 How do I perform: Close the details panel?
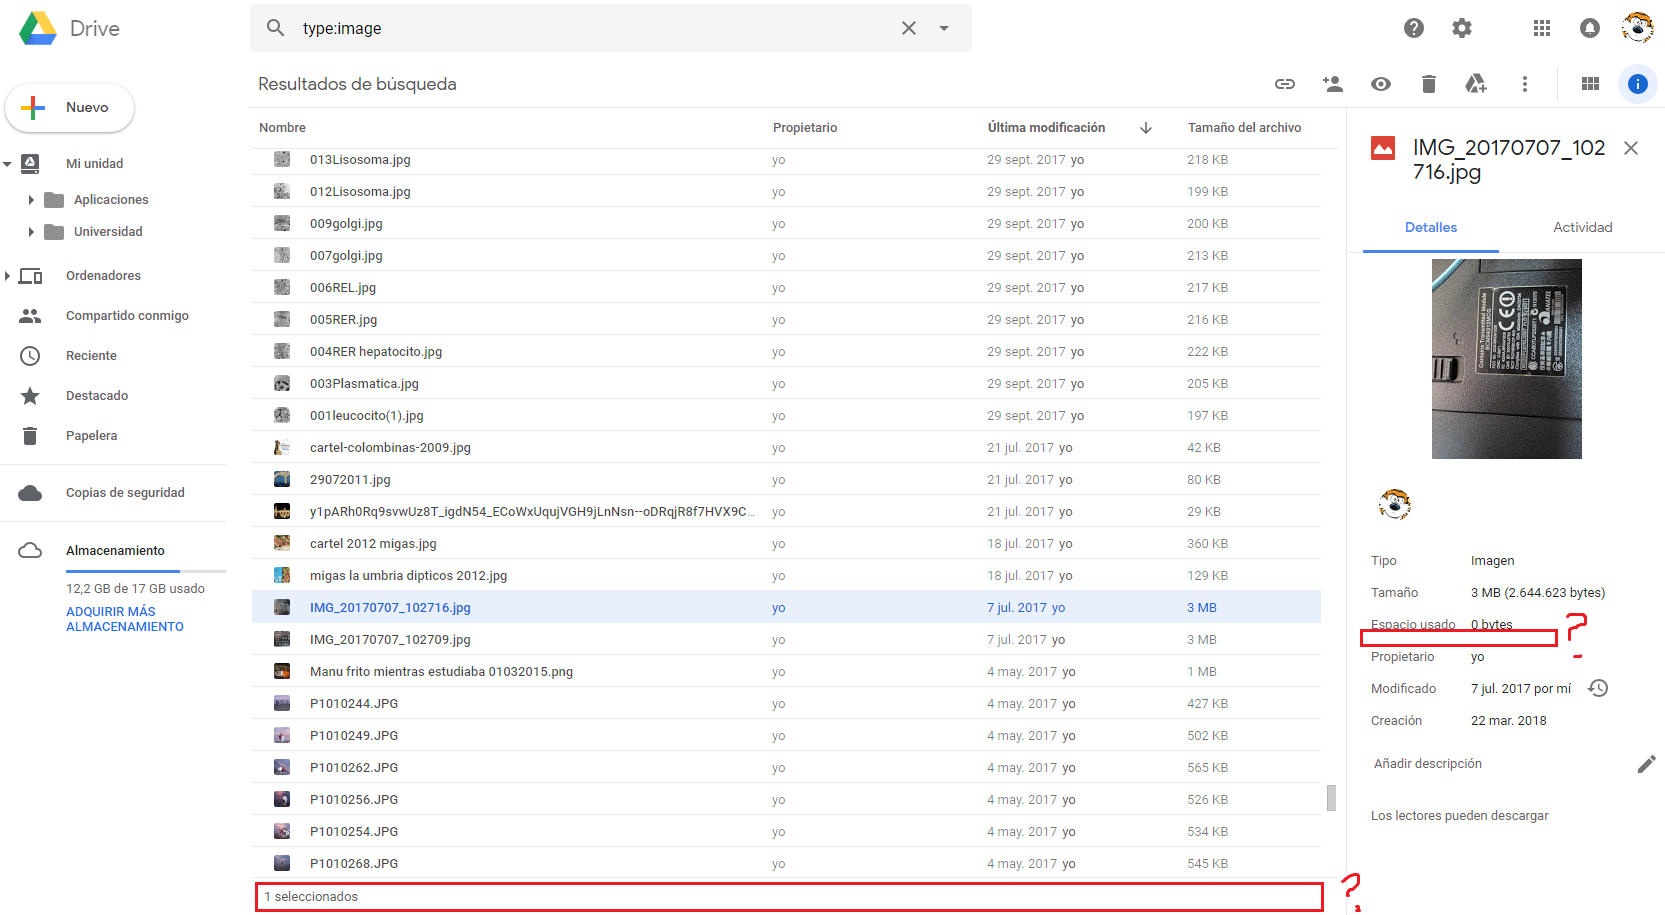(x=1631, y=148)
